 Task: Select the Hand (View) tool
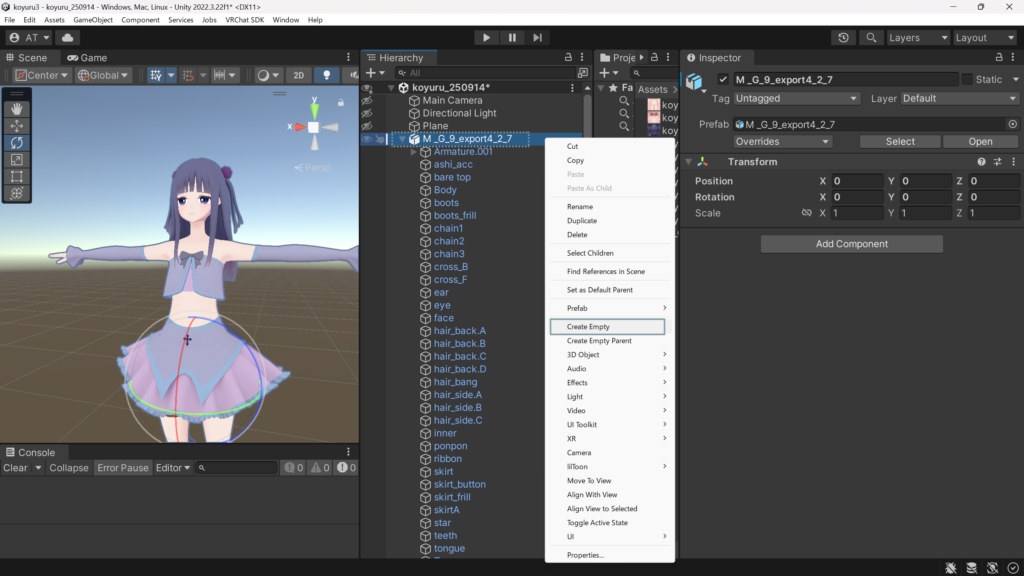(x=17, y=108)
